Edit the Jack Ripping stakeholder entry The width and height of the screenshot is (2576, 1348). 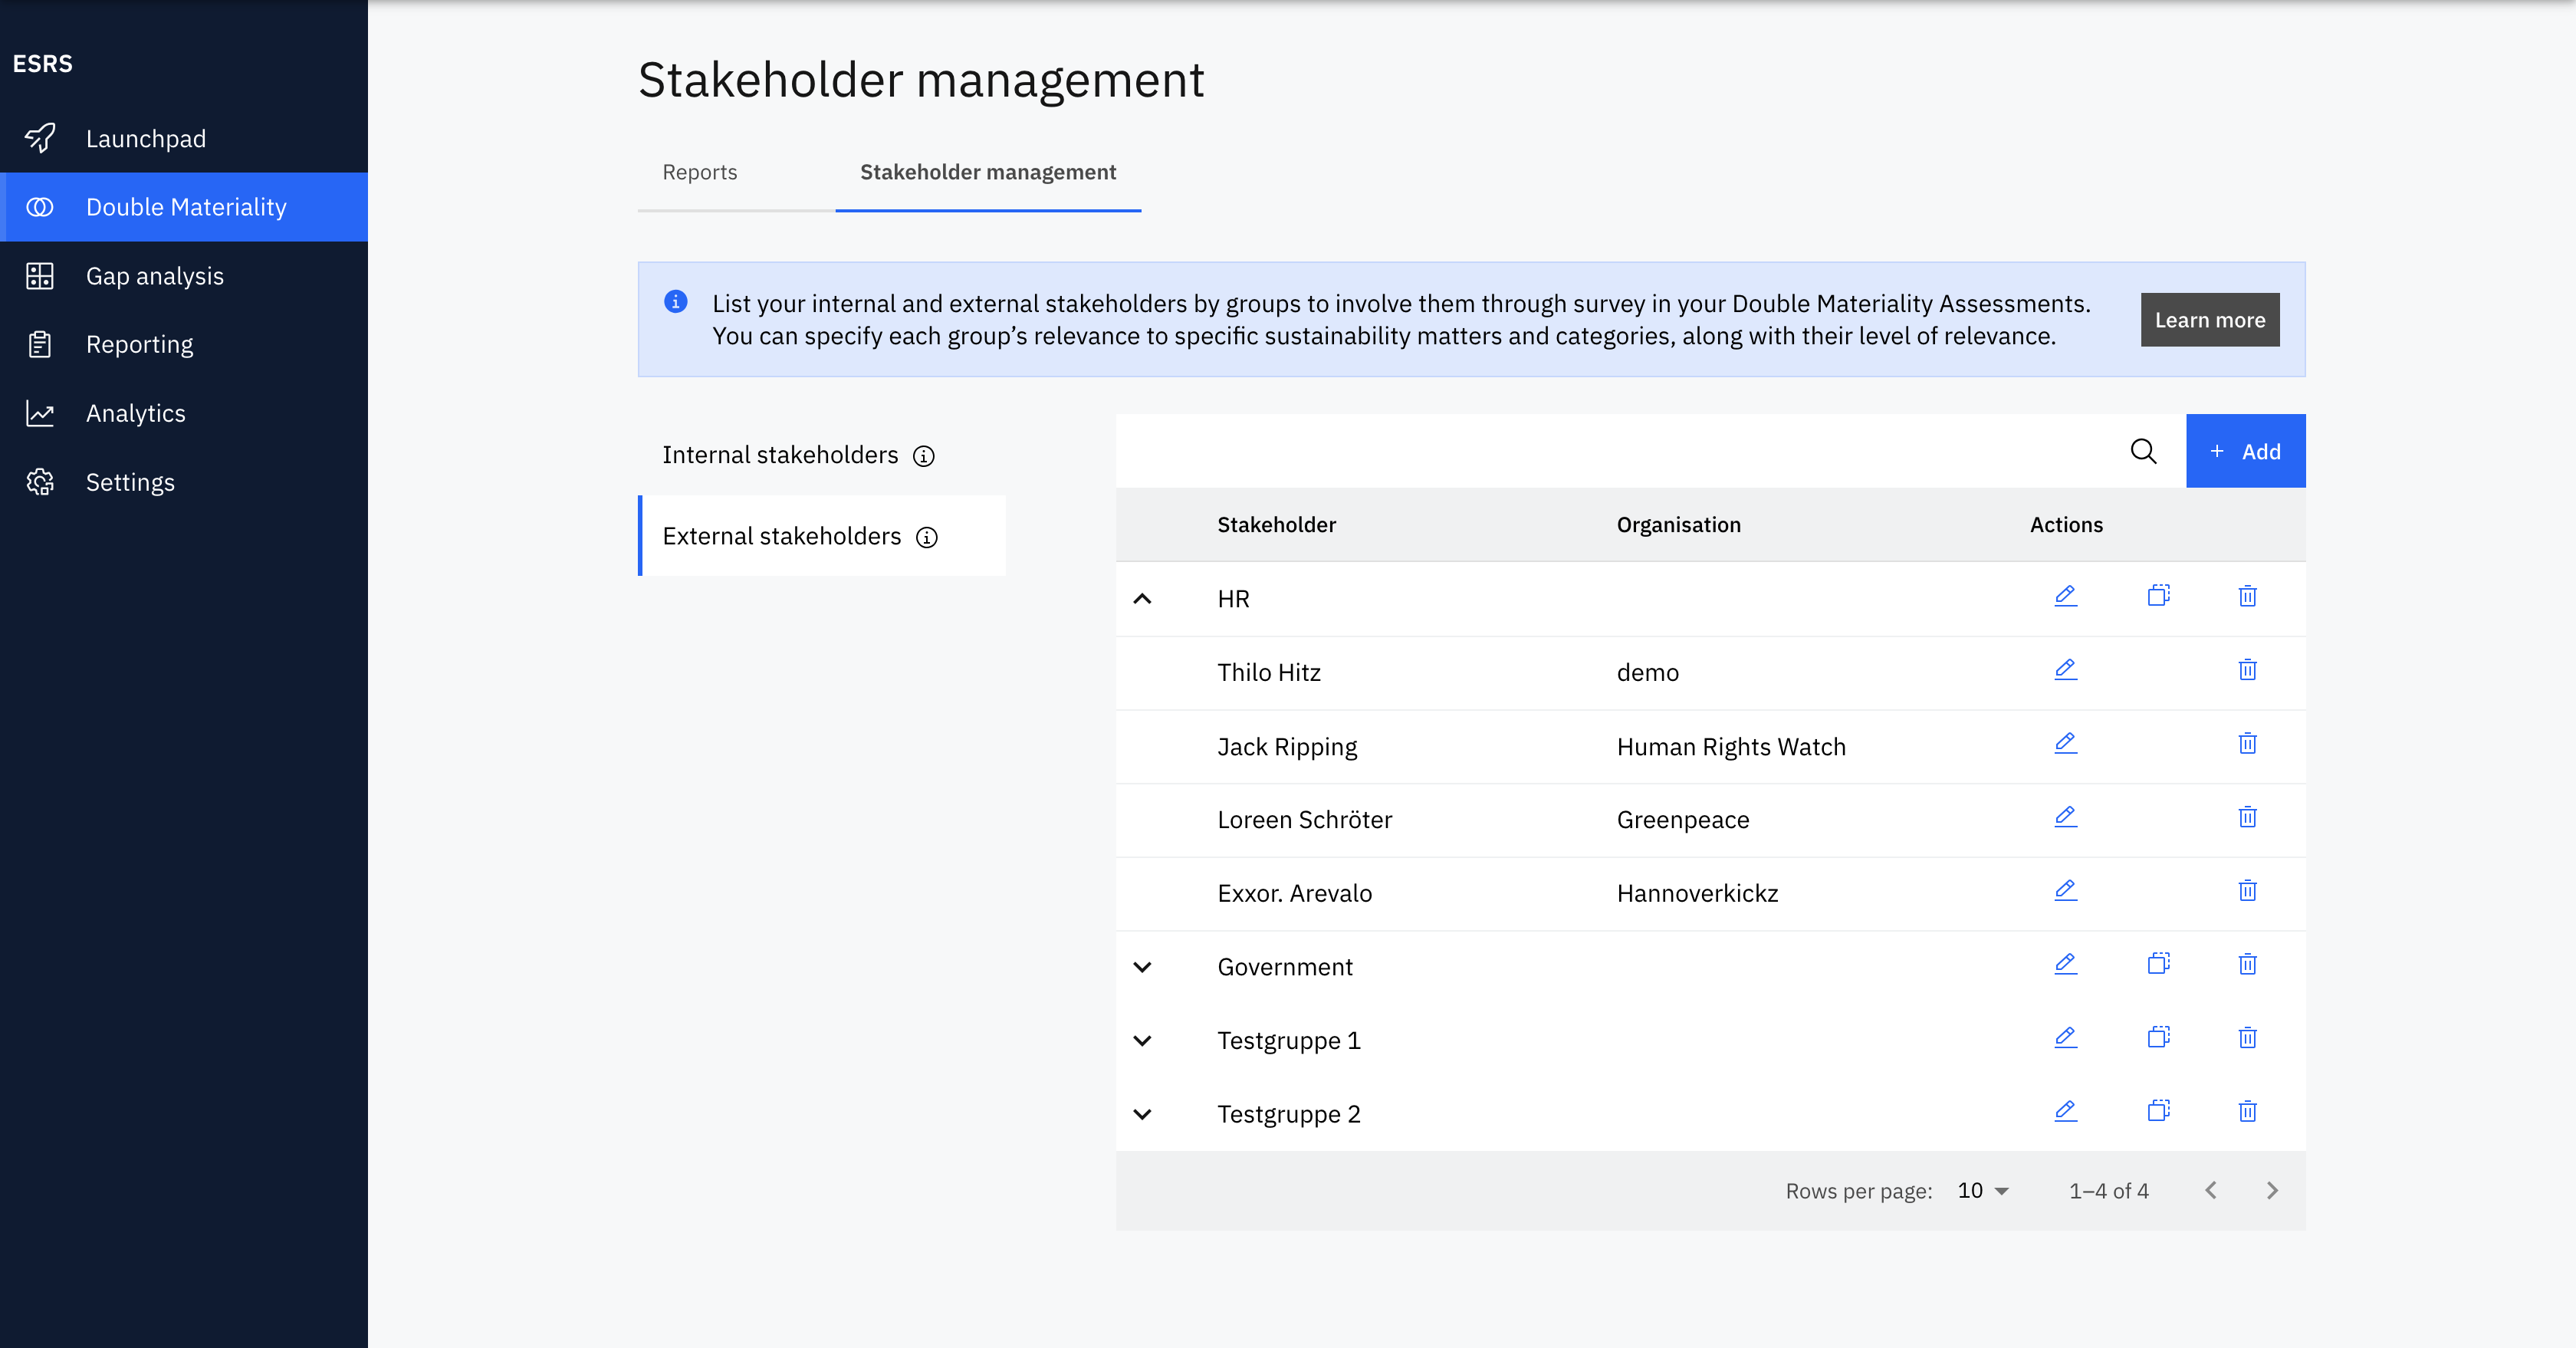coord(2065,743)
